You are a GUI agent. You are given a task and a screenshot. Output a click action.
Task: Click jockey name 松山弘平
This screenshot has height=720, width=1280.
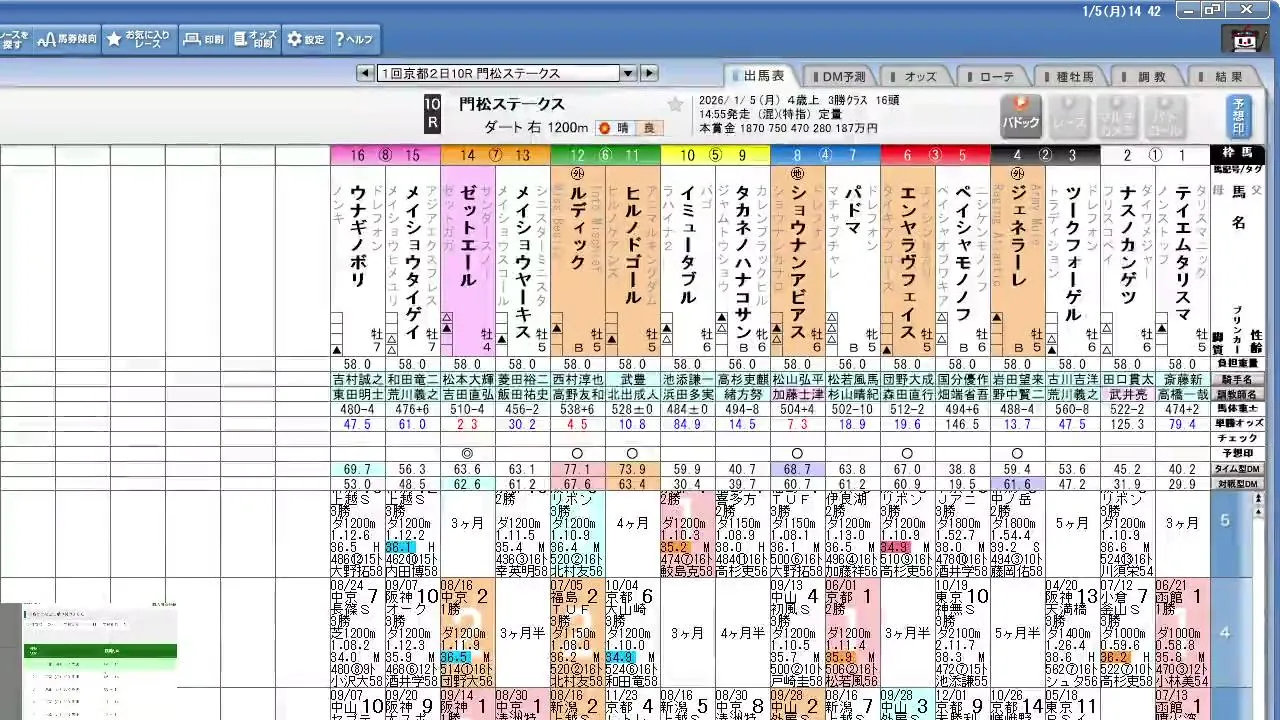tap(798, 379)
